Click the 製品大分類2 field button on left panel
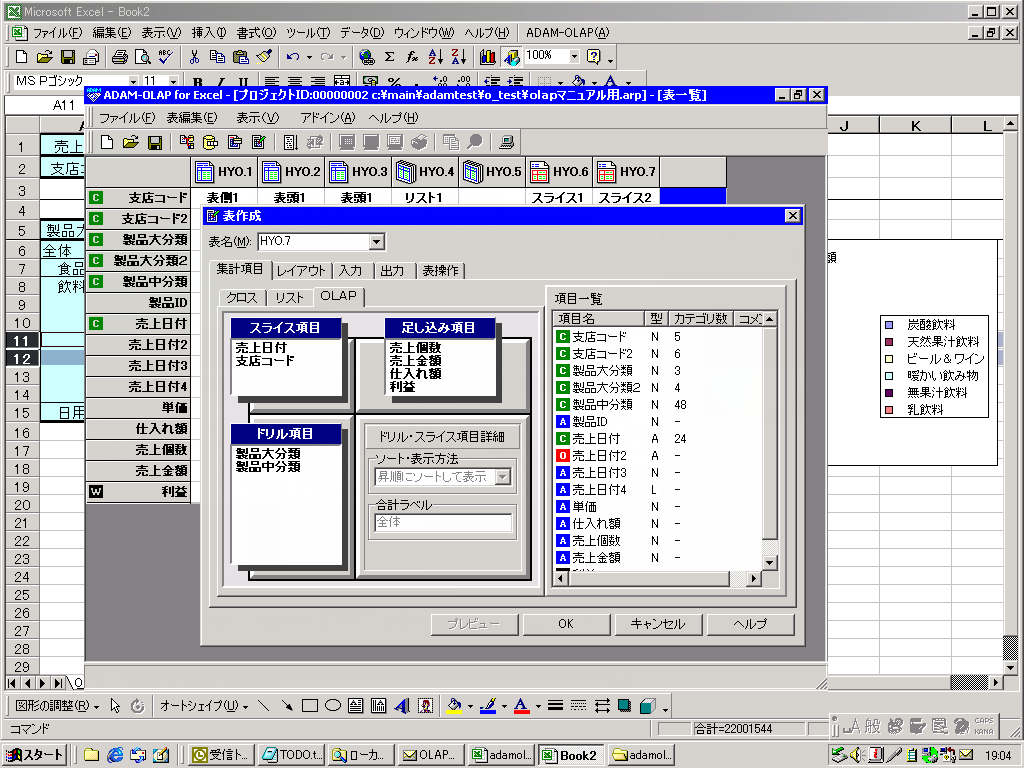The width and height of the screenshot is (1024, 768). [138, 261]
